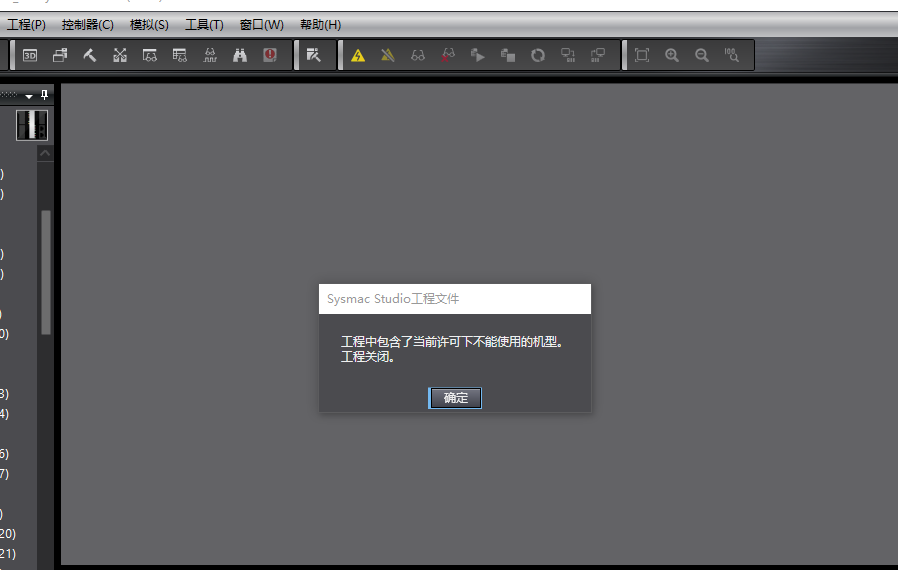Click the fit-to-screen zoom icon
Image resolution: width=898 pixels, height=570 pixels.
tap(642, 55)
